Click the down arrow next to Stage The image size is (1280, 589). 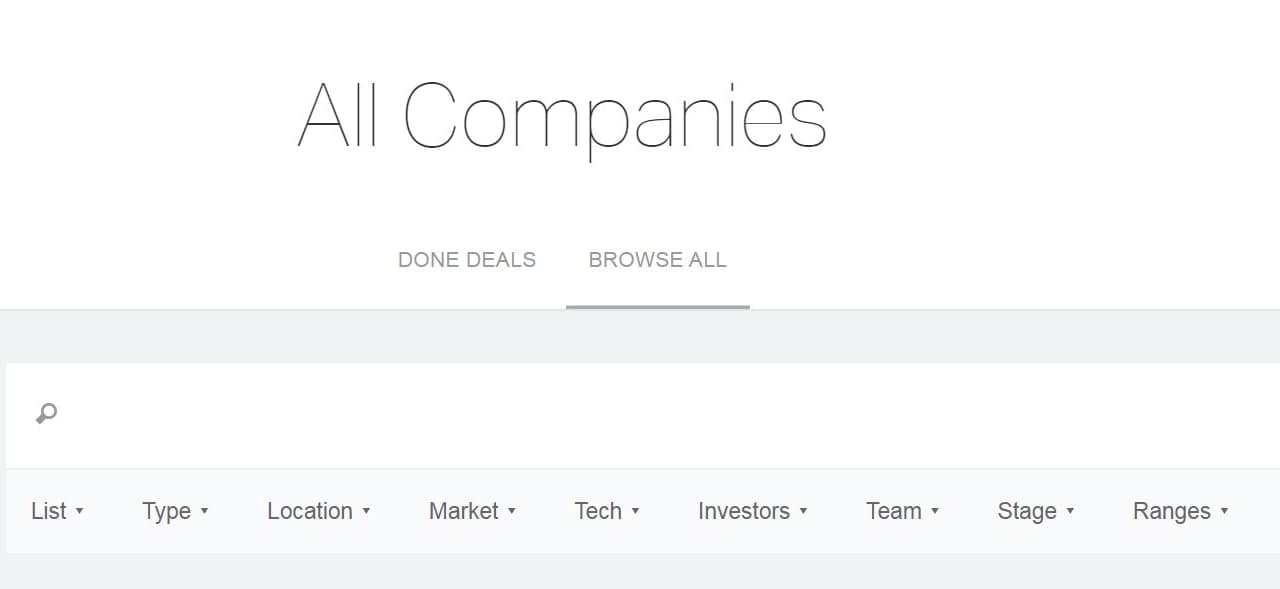pyautogui.click(x=1070, y=512)
